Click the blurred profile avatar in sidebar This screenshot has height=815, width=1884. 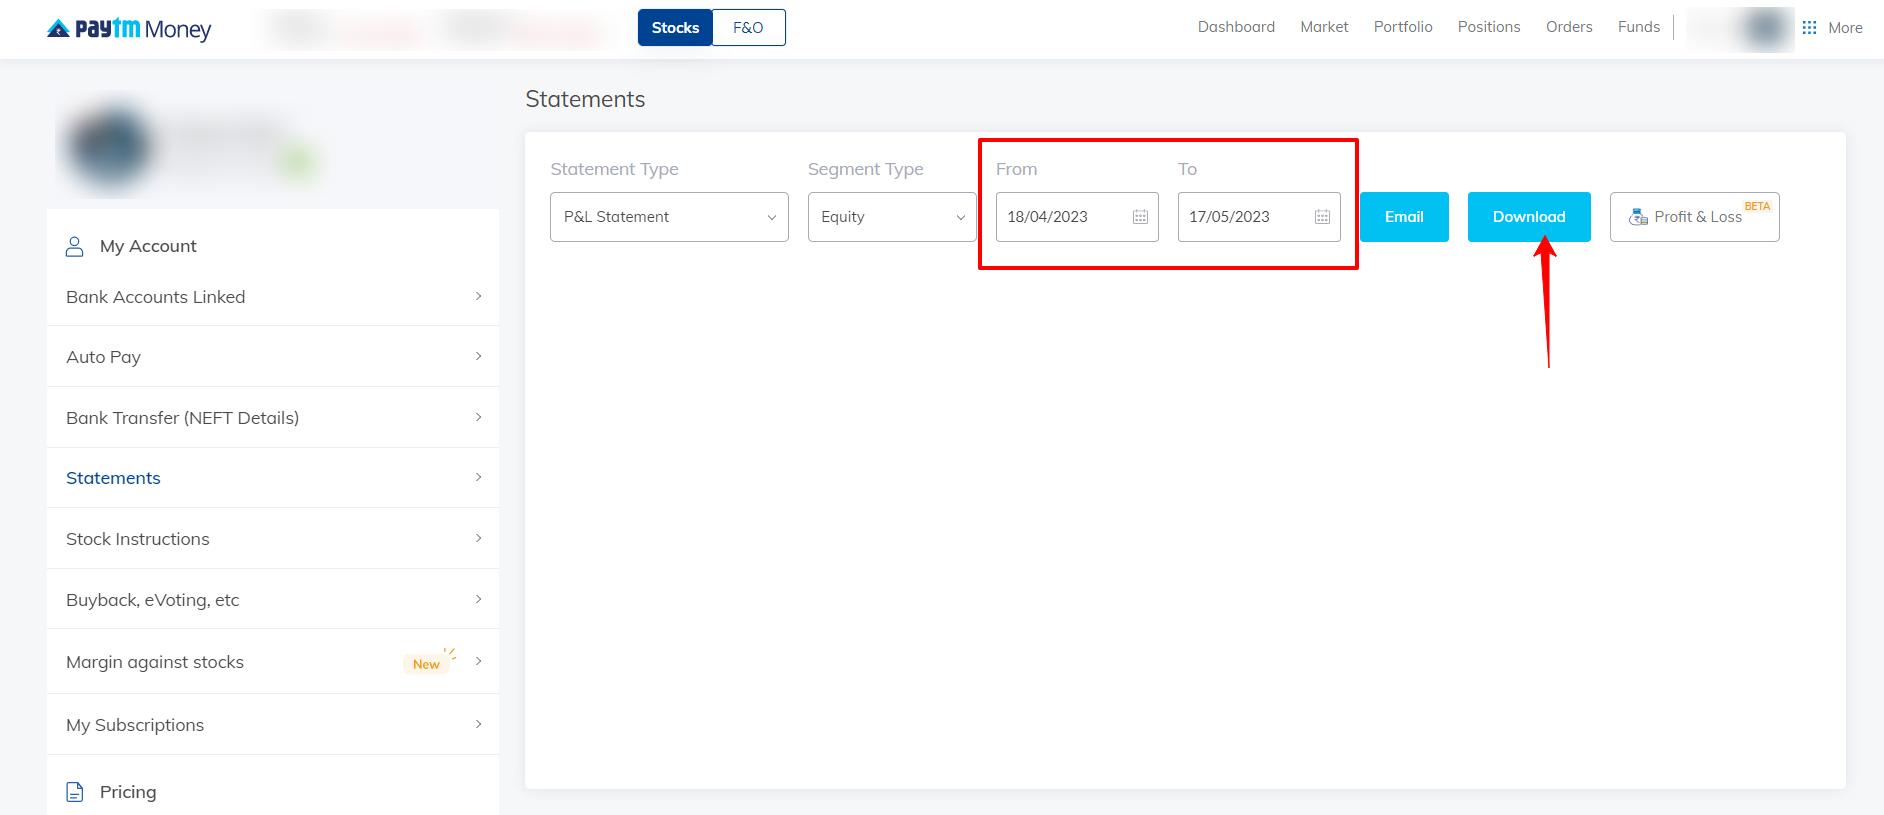(110, 147)
